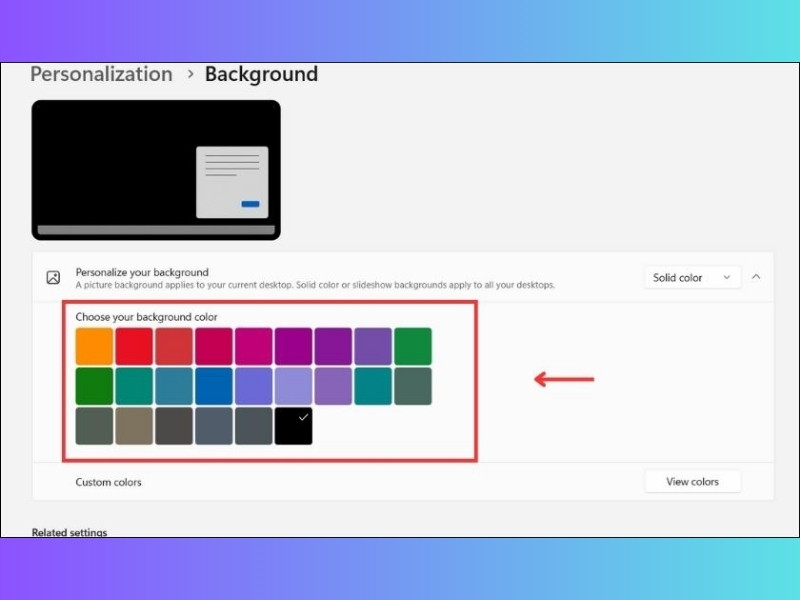
Task: Click the Personalize your background title text
Action: (142, 272)
